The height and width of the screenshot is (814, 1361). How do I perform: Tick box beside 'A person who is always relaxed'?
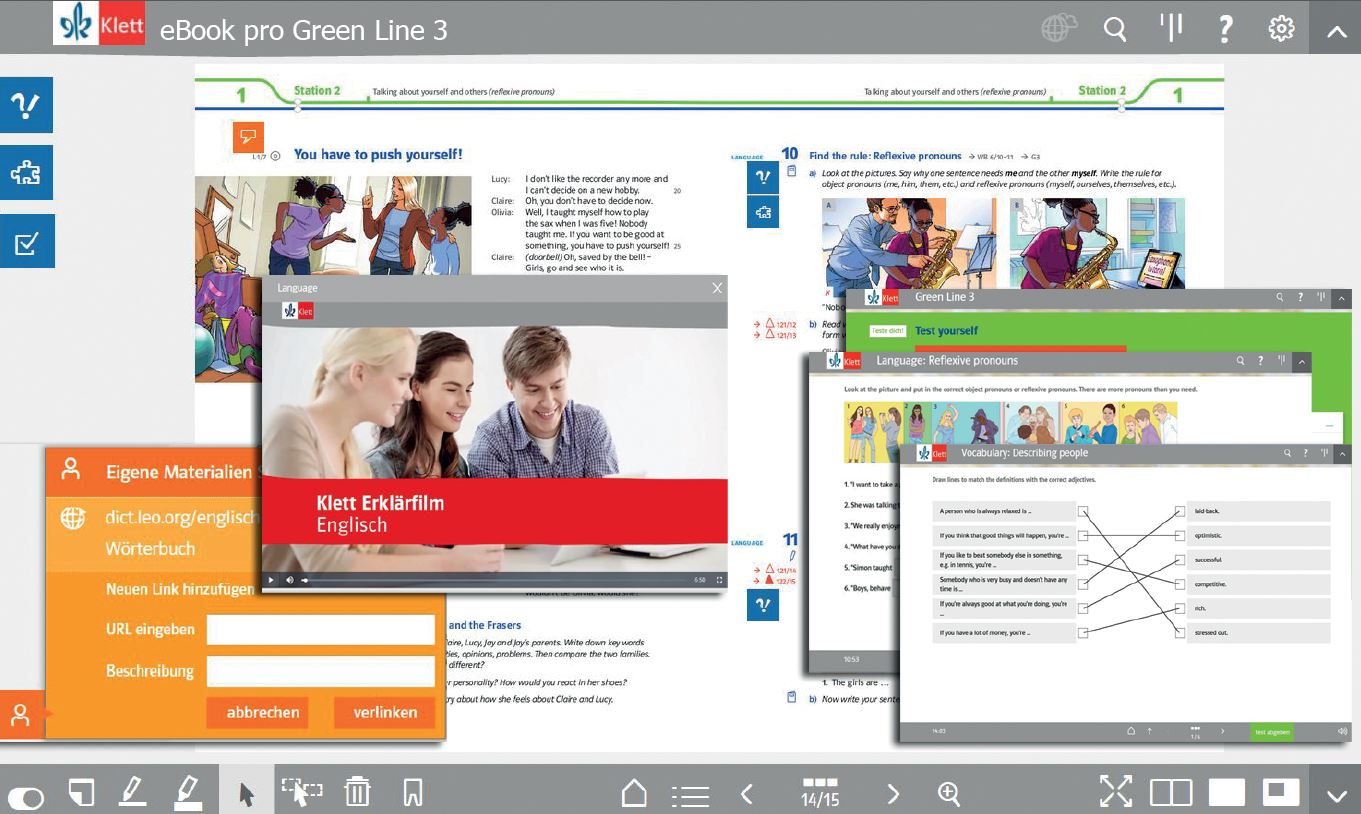[x=1083, y=511]
